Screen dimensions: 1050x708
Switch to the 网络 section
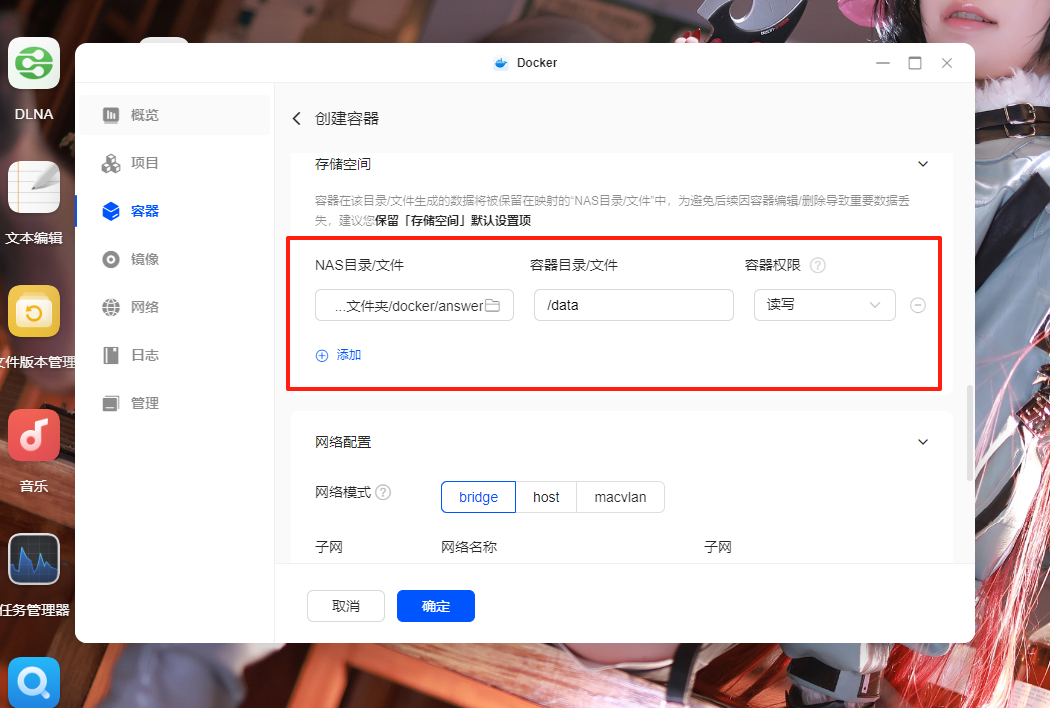click(x=175, y=307)
